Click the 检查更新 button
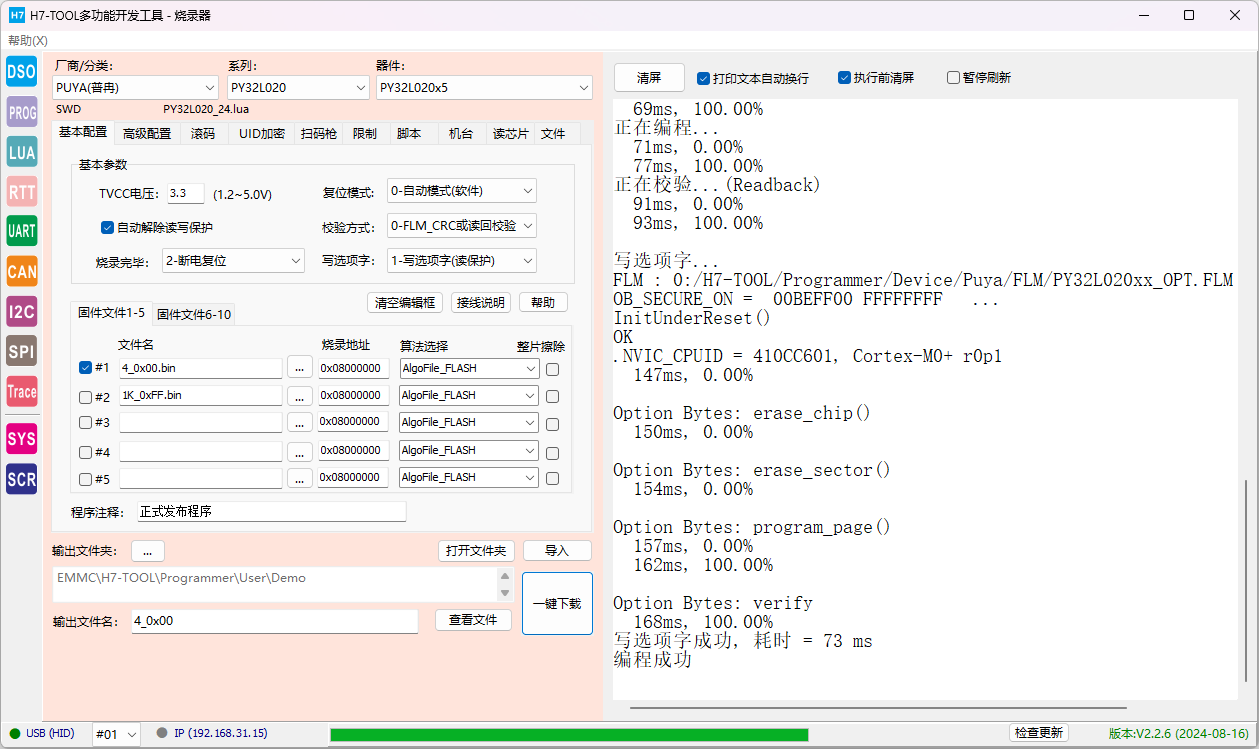This screenshot has height=749, width=1259. point(1039,733)
